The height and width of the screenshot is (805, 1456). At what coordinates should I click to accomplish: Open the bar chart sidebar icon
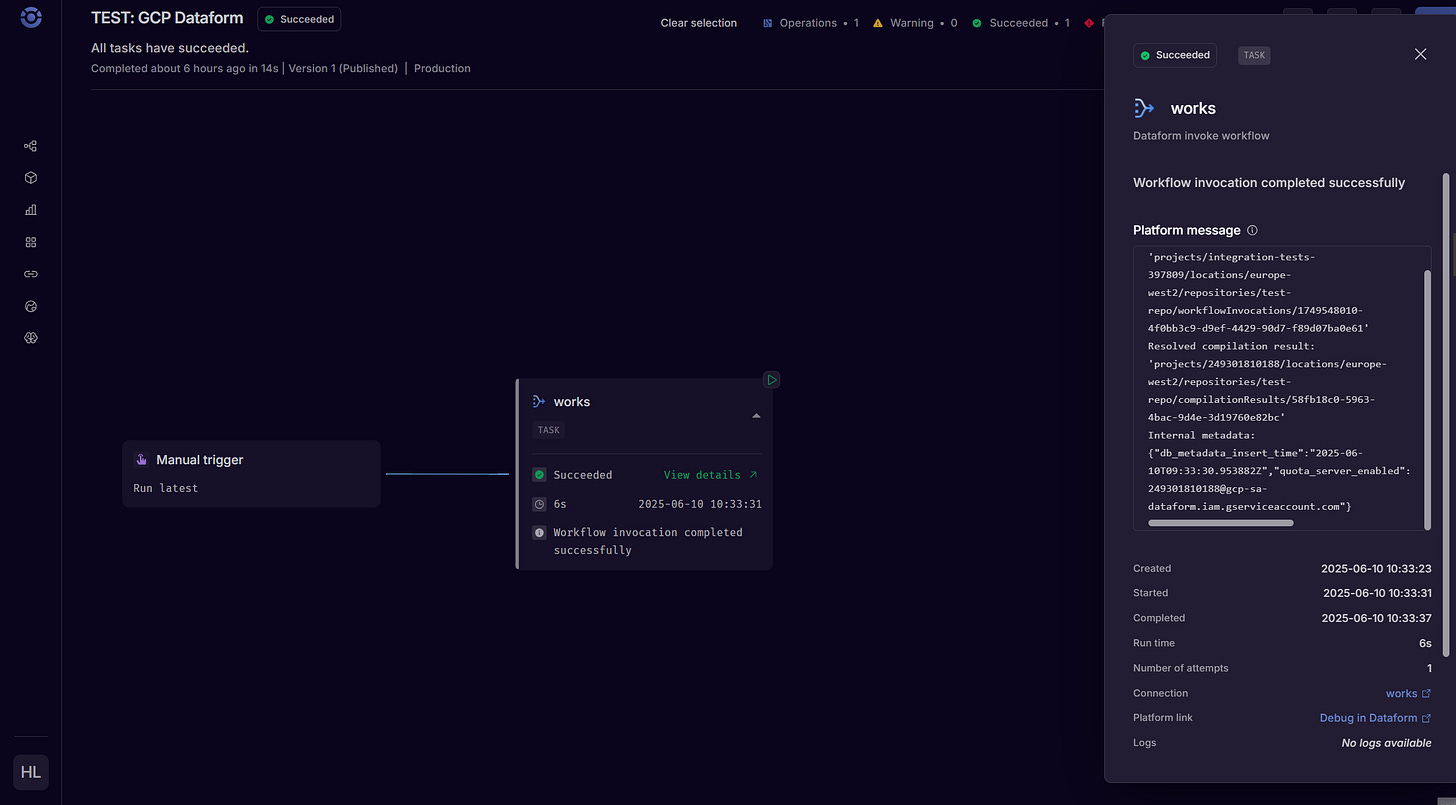[x=31, y=210]
